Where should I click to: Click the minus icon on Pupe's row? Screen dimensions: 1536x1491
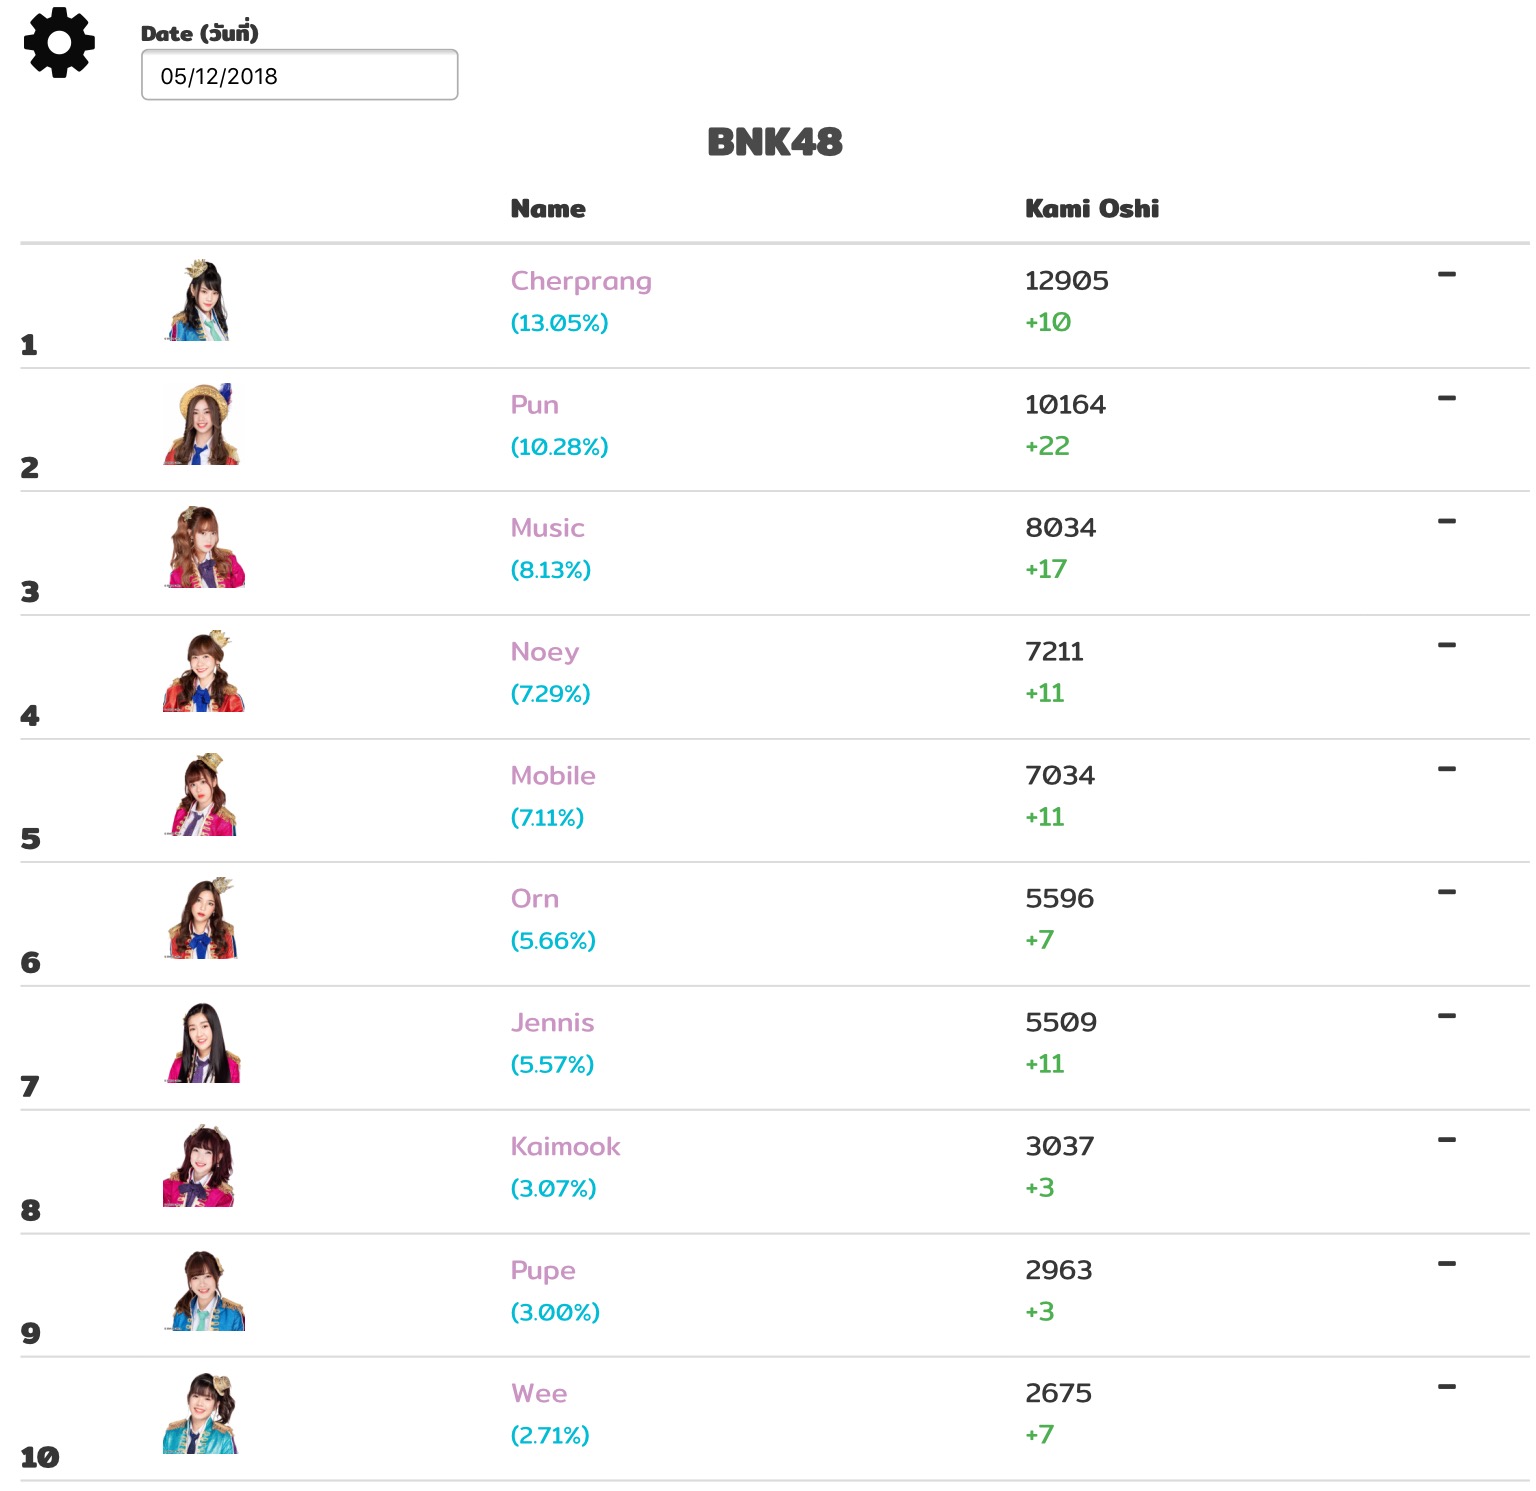pos(1446,1264)
